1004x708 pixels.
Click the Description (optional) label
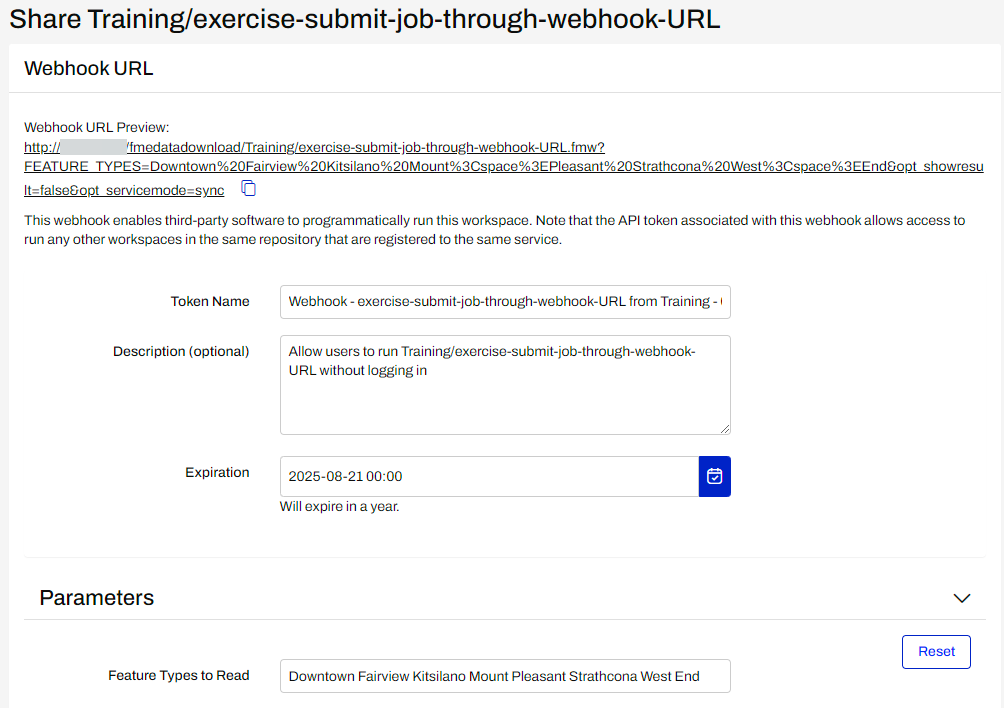click(181, 351)
